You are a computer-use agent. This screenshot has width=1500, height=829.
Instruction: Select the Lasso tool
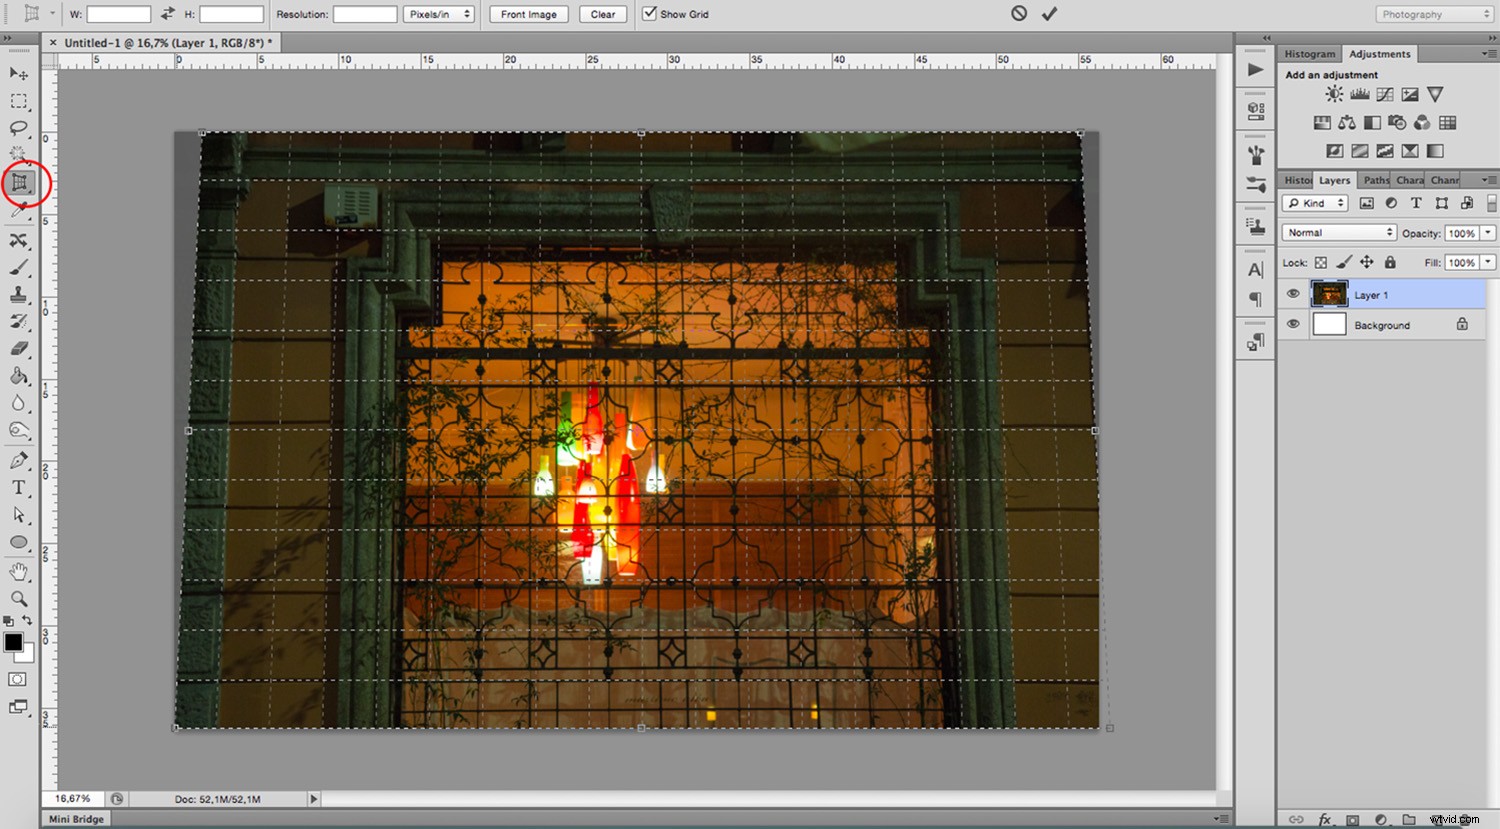pyautogui.click(x=18, y=127)
